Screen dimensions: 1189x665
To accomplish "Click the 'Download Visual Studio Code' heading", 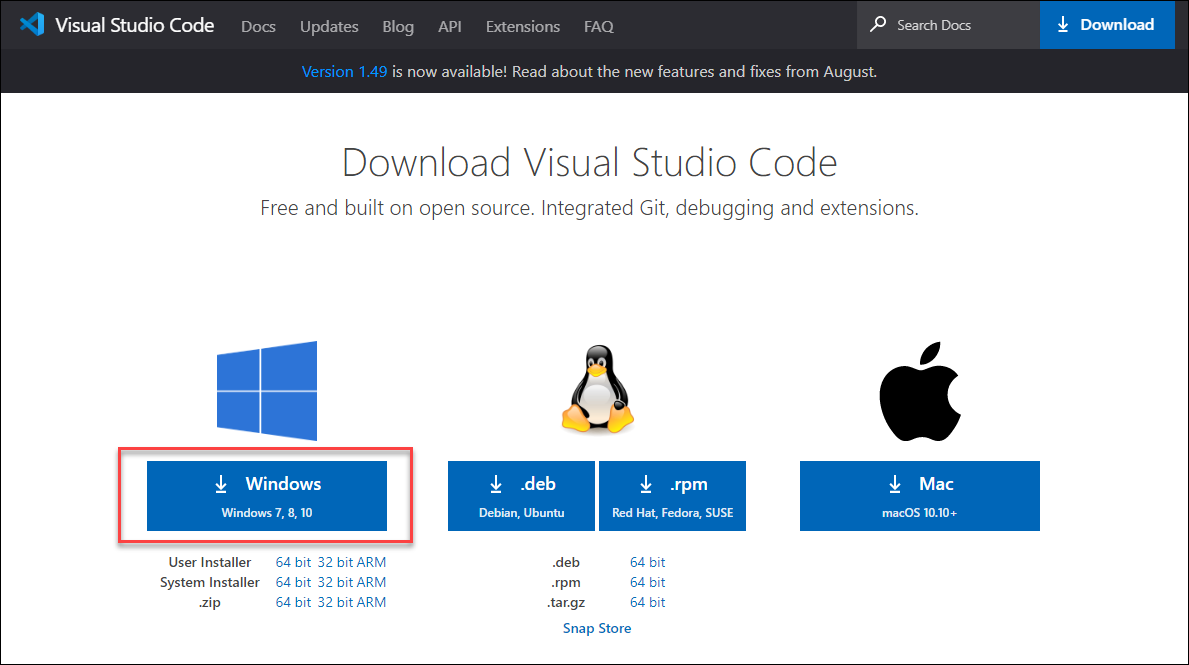I will (589, 162).
